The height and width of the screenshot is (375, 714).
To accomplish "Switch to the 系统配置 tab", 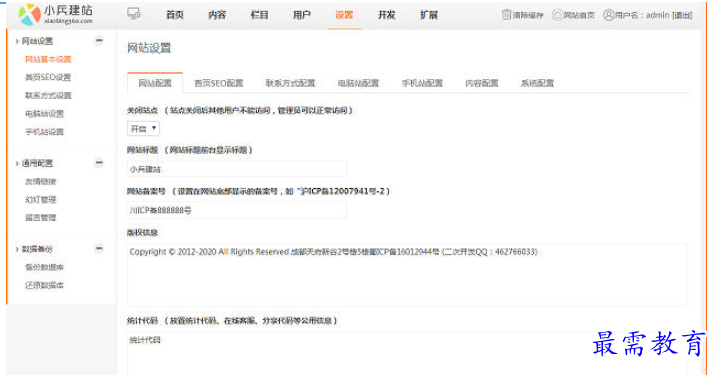I will tap(537, 83).
